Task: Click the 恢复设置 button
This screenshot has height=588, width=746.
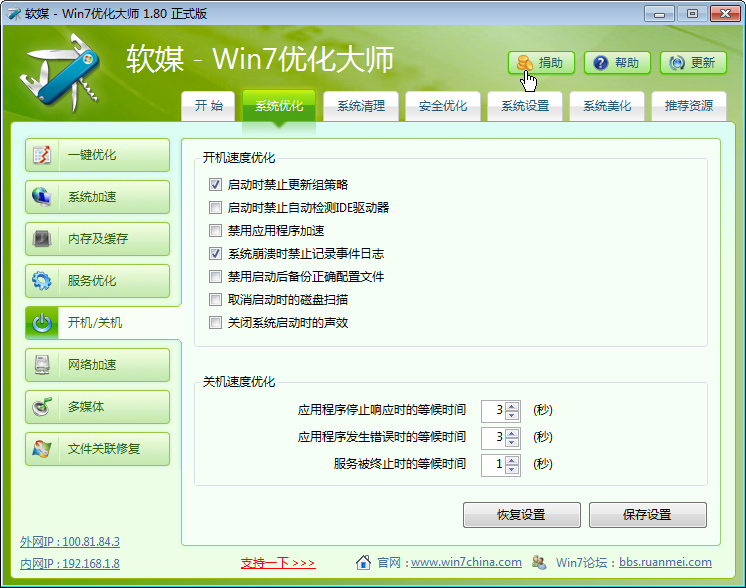Action: (522, 515)
